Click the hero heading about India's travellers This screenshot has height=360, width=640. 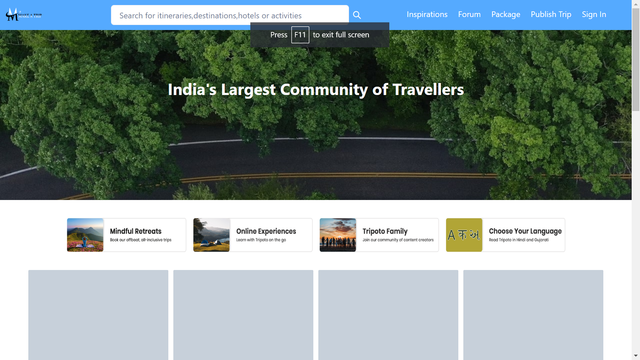coord(316,89)
